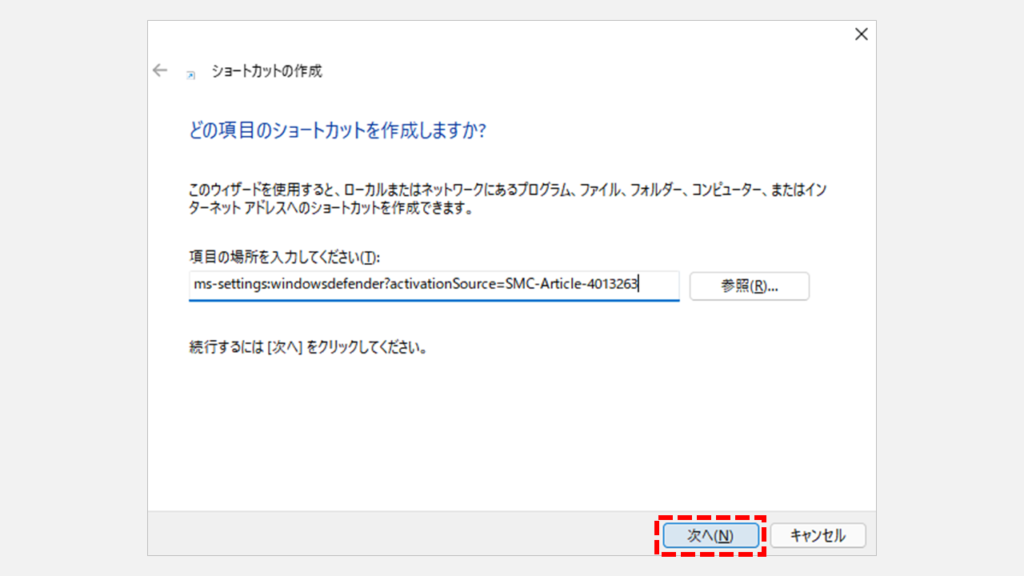
Task: Click the shortcut wizard title icon
Action: (191, 75)
